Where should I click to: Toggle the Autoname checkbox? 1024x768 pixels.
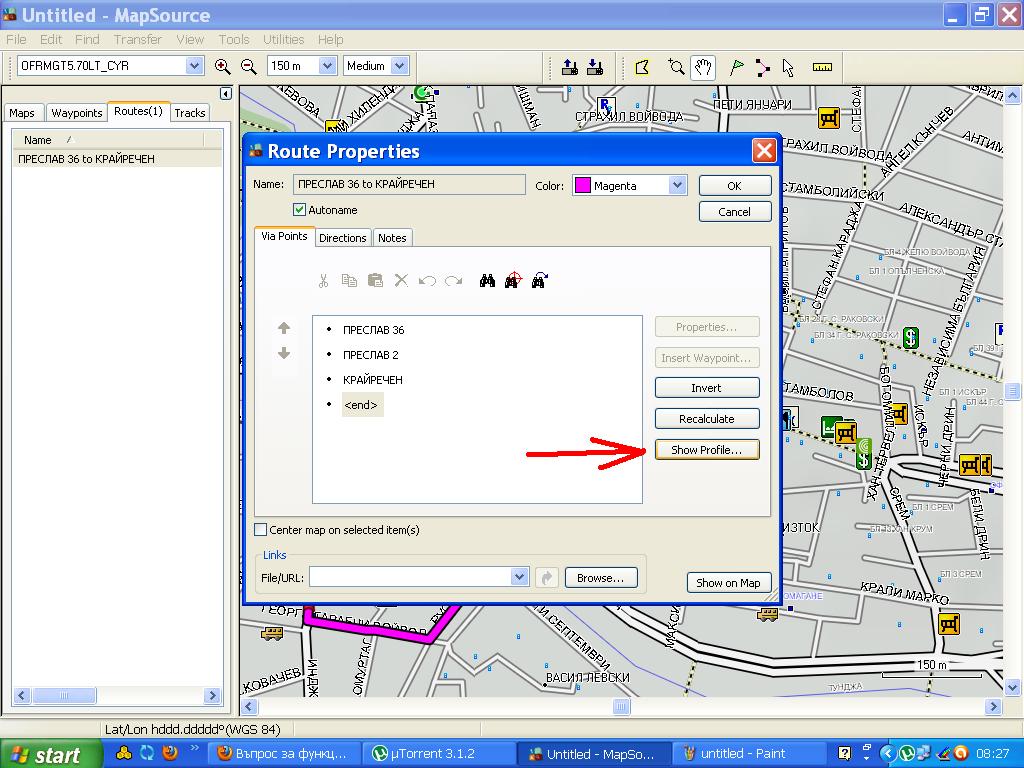click(299, 210)
